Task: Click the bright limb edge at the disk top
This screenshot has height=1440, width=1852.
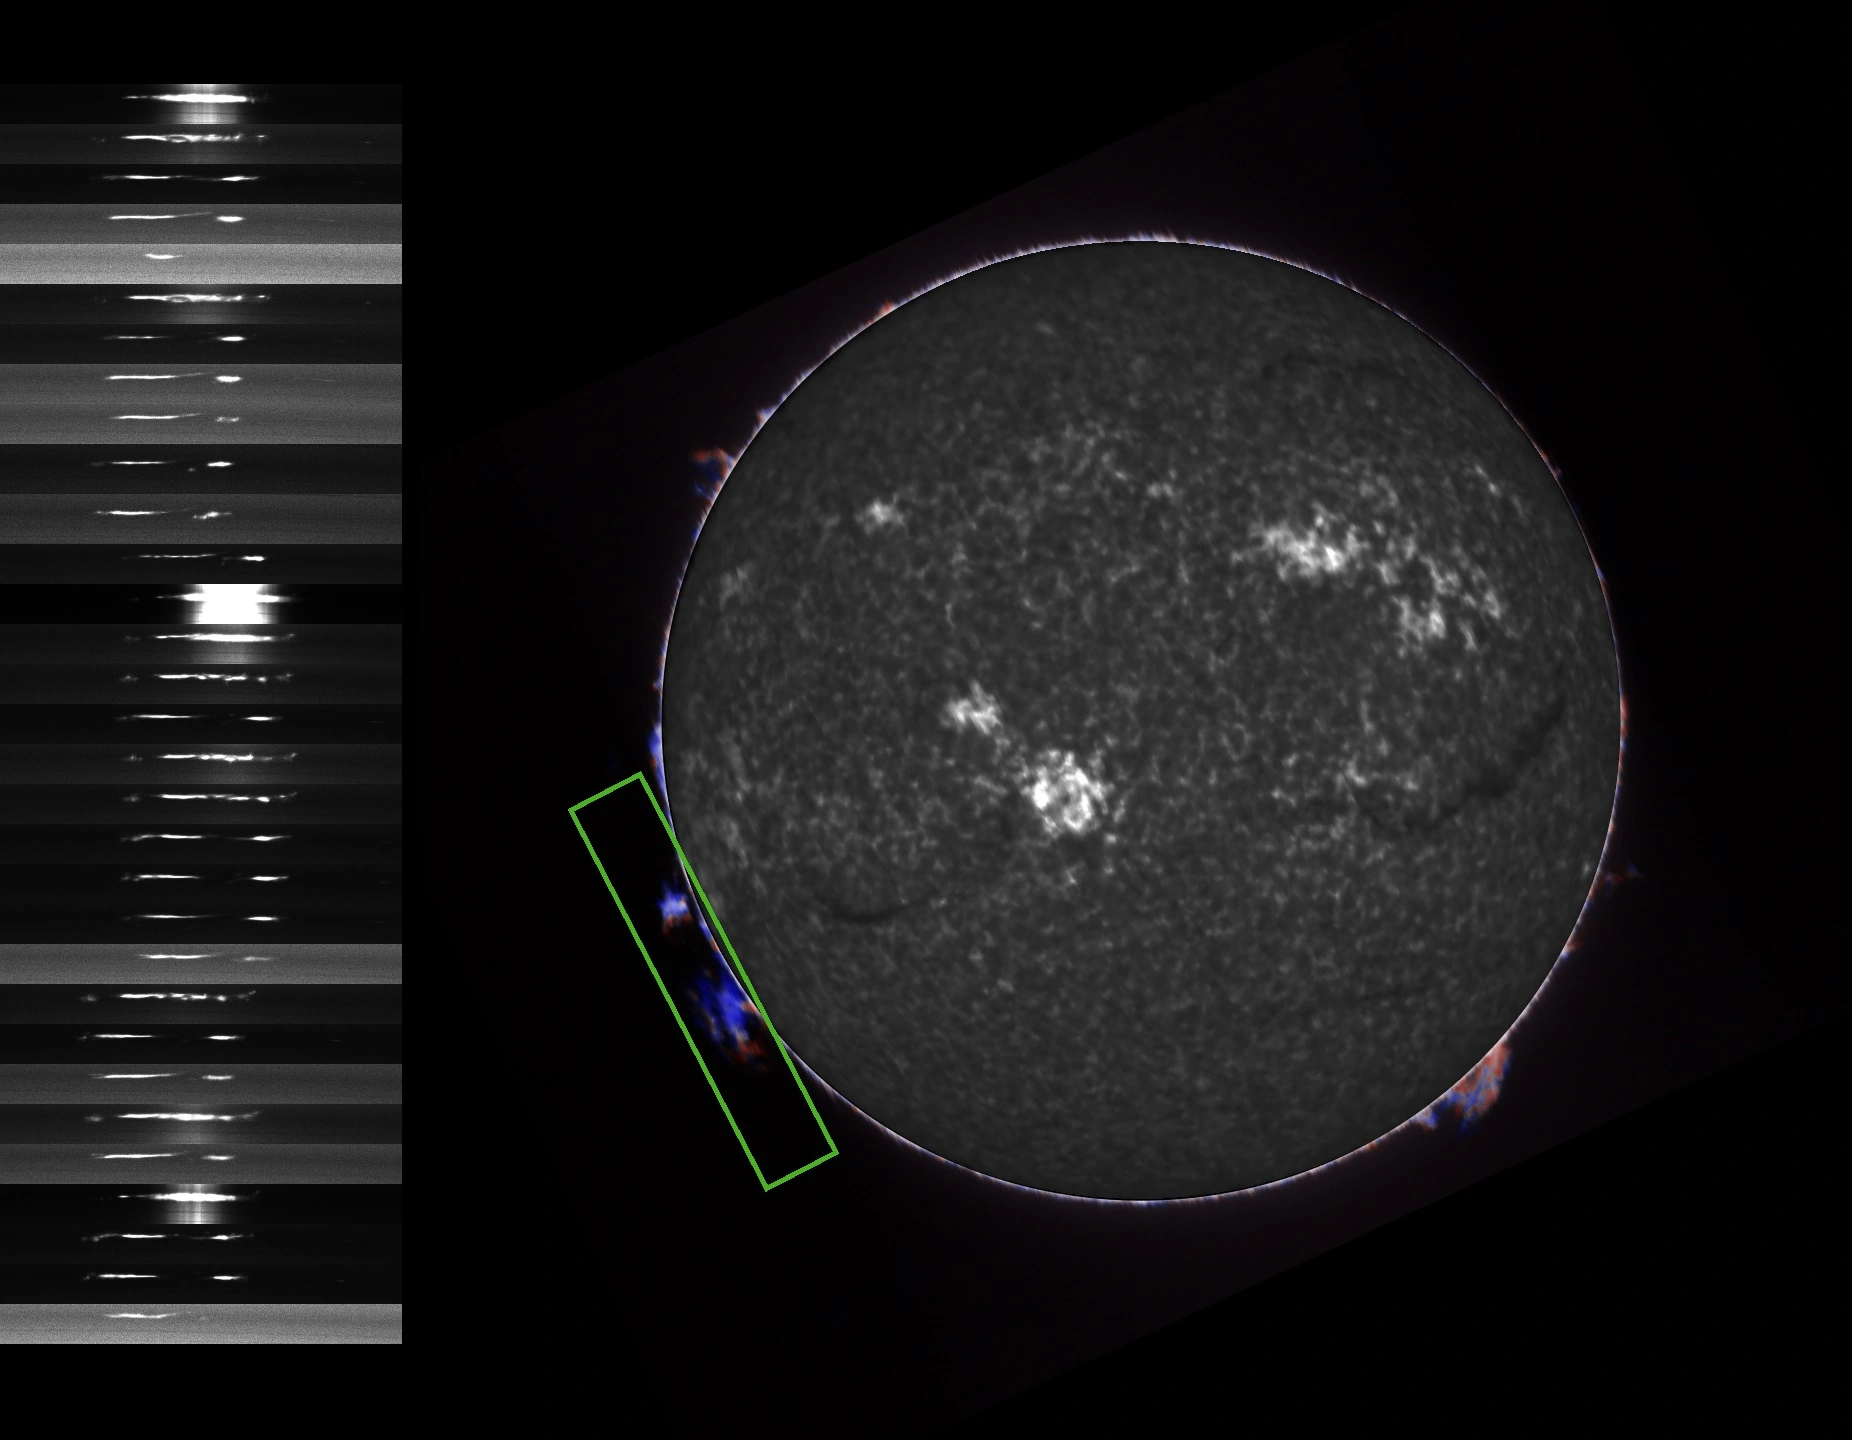Action: point(1140,241)
